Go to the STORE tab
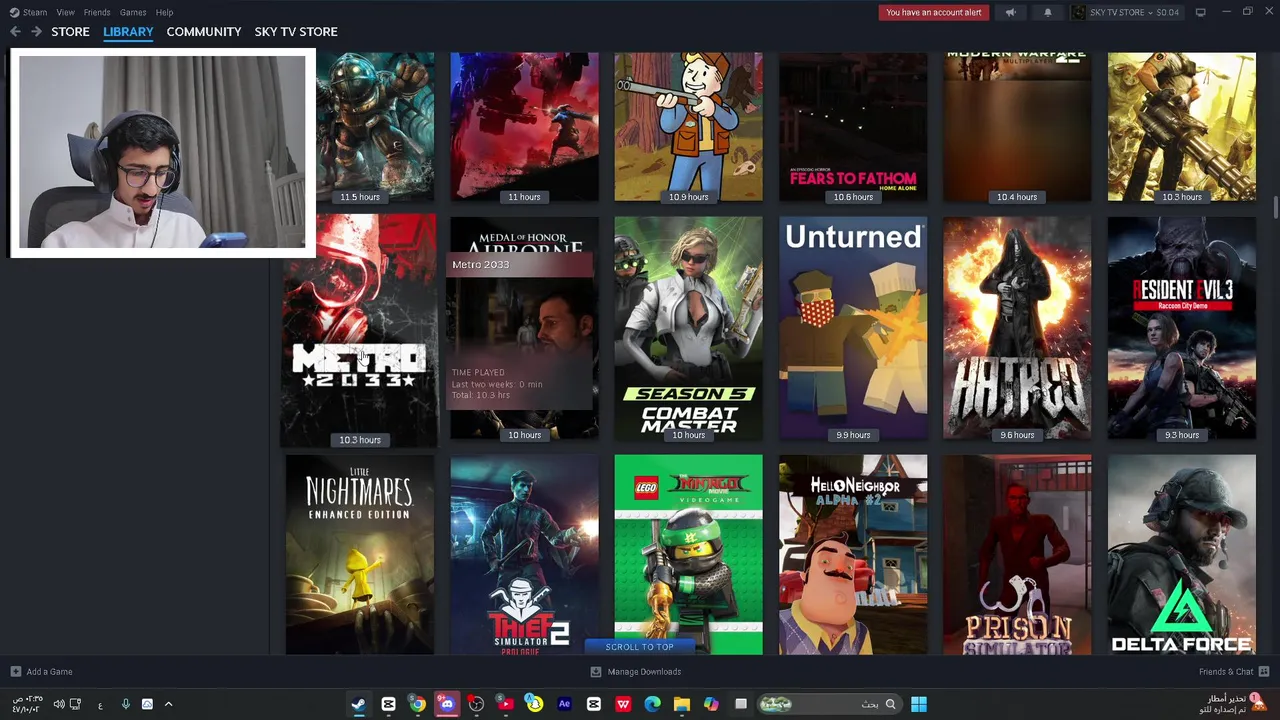 70,32
